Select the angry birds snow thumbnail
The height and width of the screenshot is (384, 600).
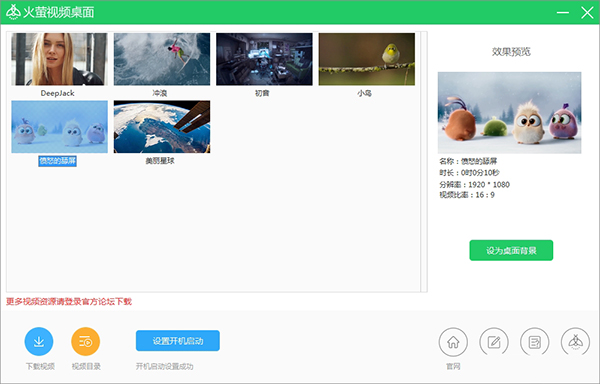point(59,127)
